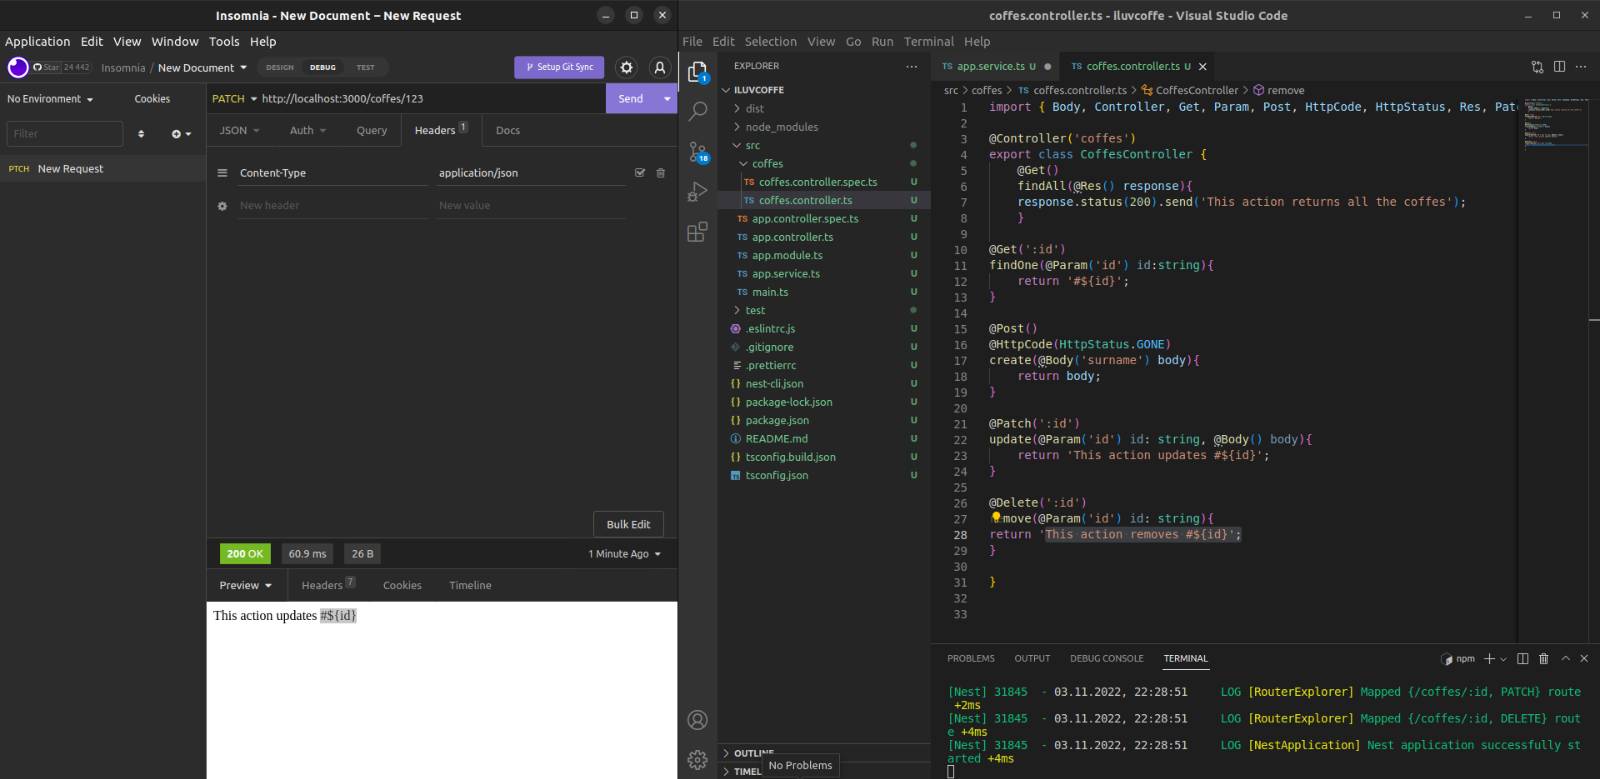1600x779 pixels.
Task: Click the Send request button
Action: pyautogui.click(x=631, y=99)
